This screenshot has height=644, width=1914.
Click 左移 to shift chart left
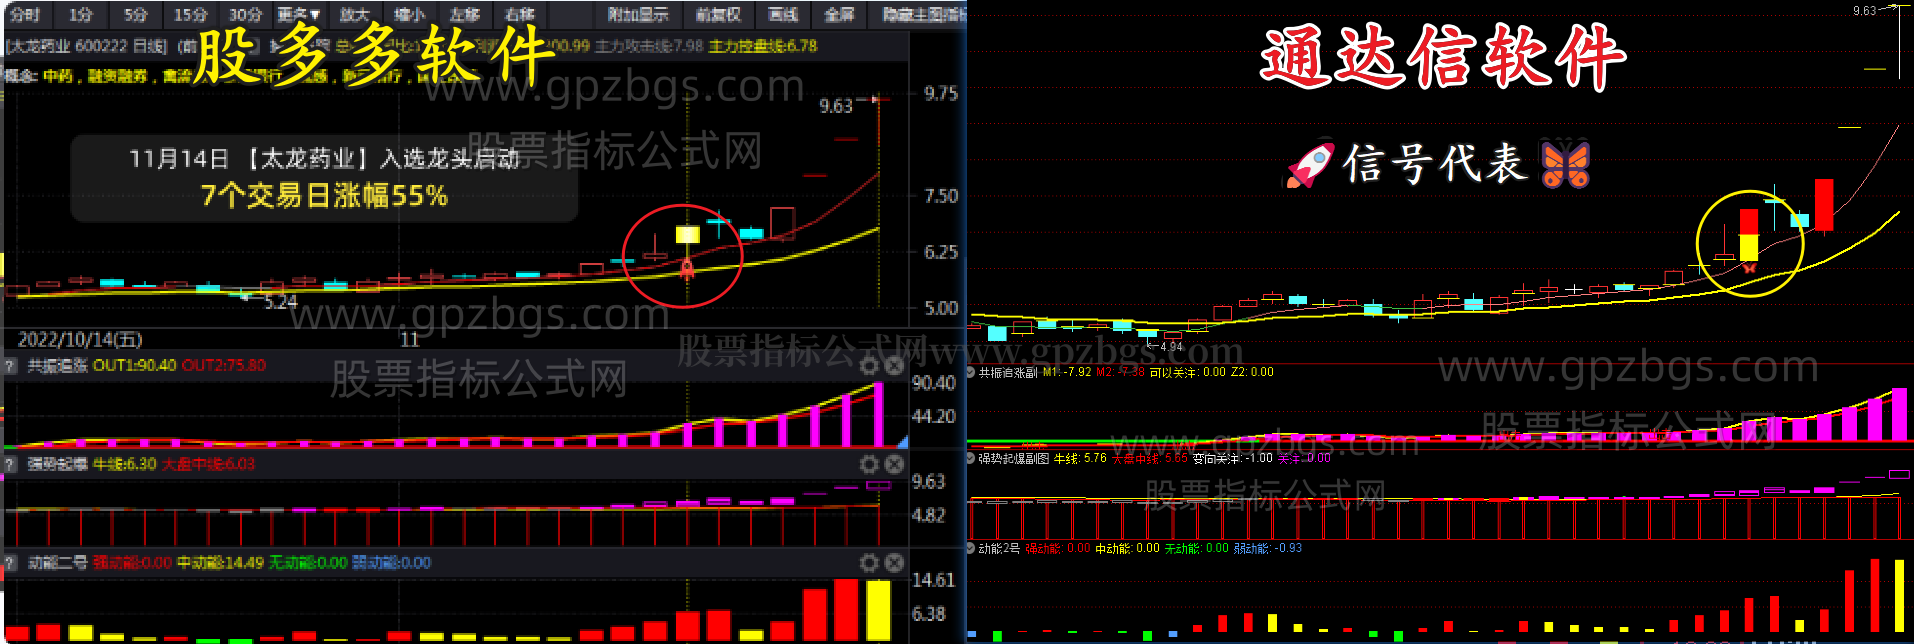click(x=465, y=15)
